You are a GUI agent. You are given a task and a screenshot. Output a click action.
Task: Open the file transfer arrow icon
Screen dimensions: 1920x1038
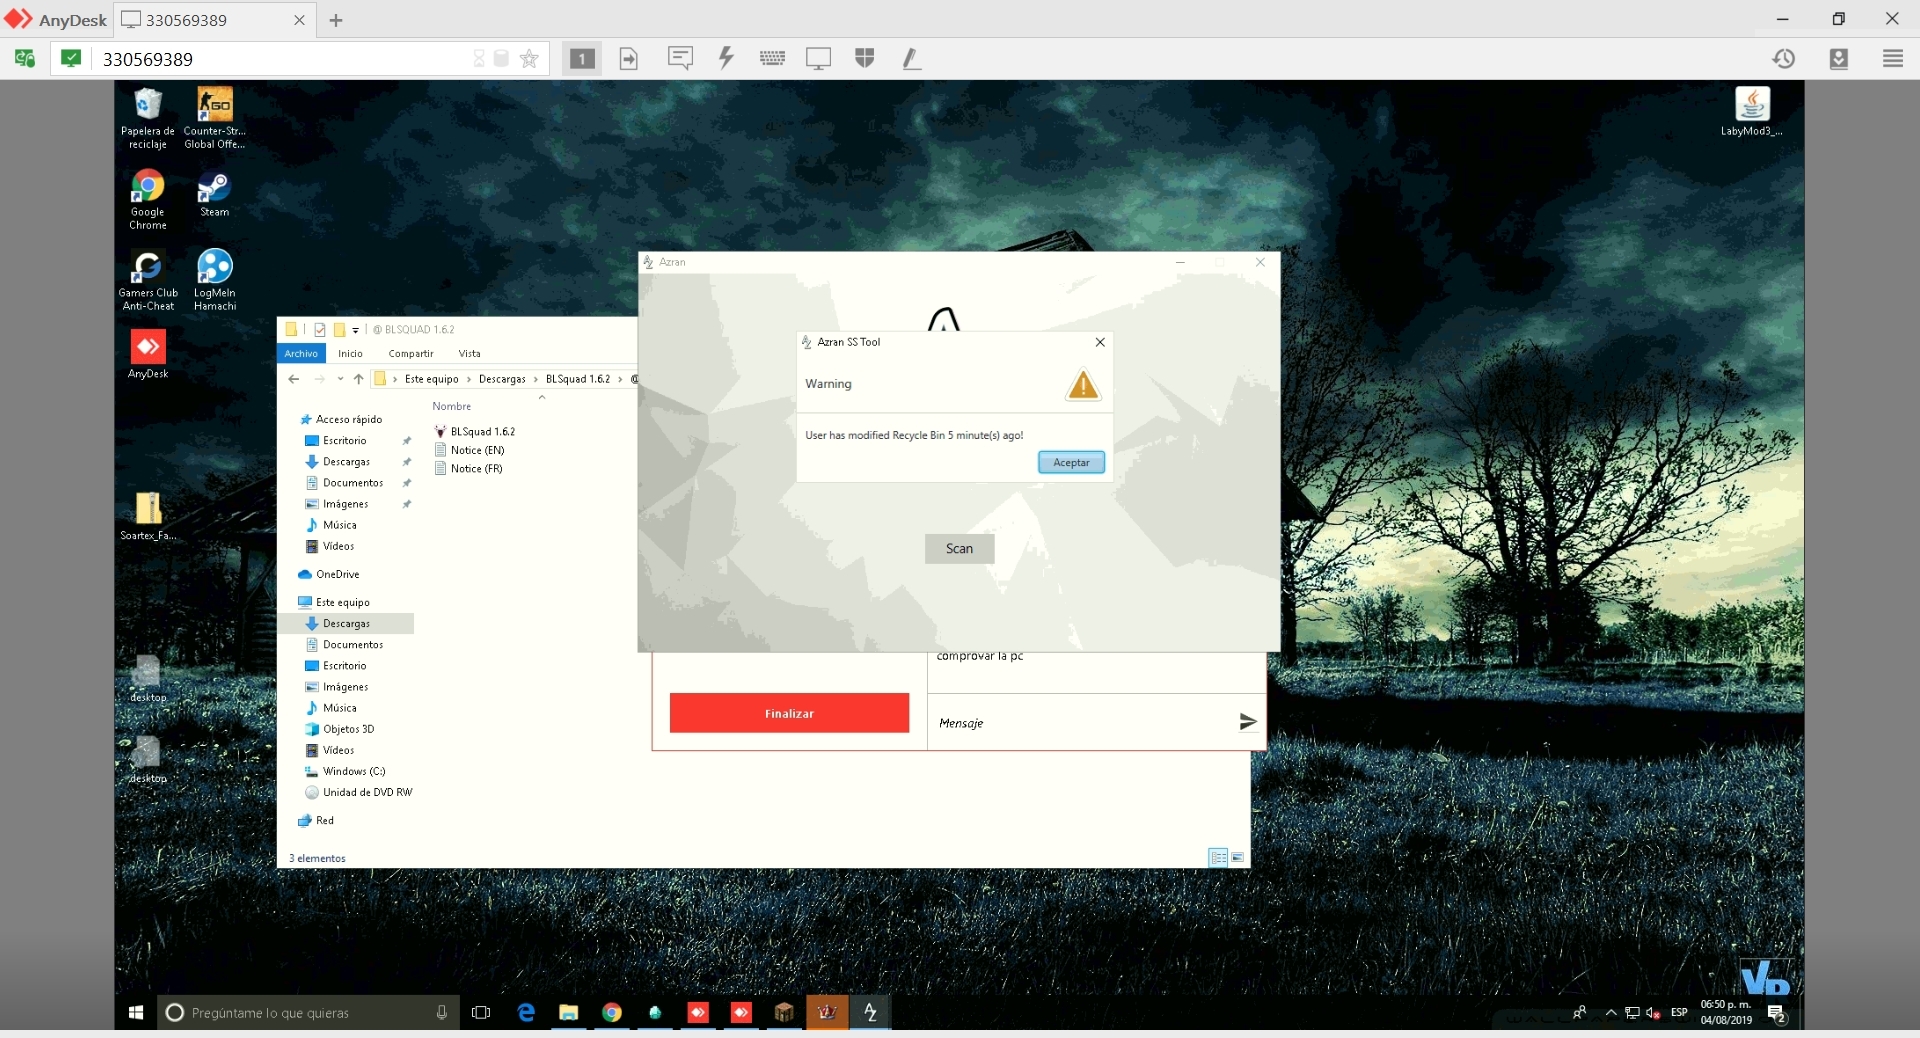click(x=629, y=59)
